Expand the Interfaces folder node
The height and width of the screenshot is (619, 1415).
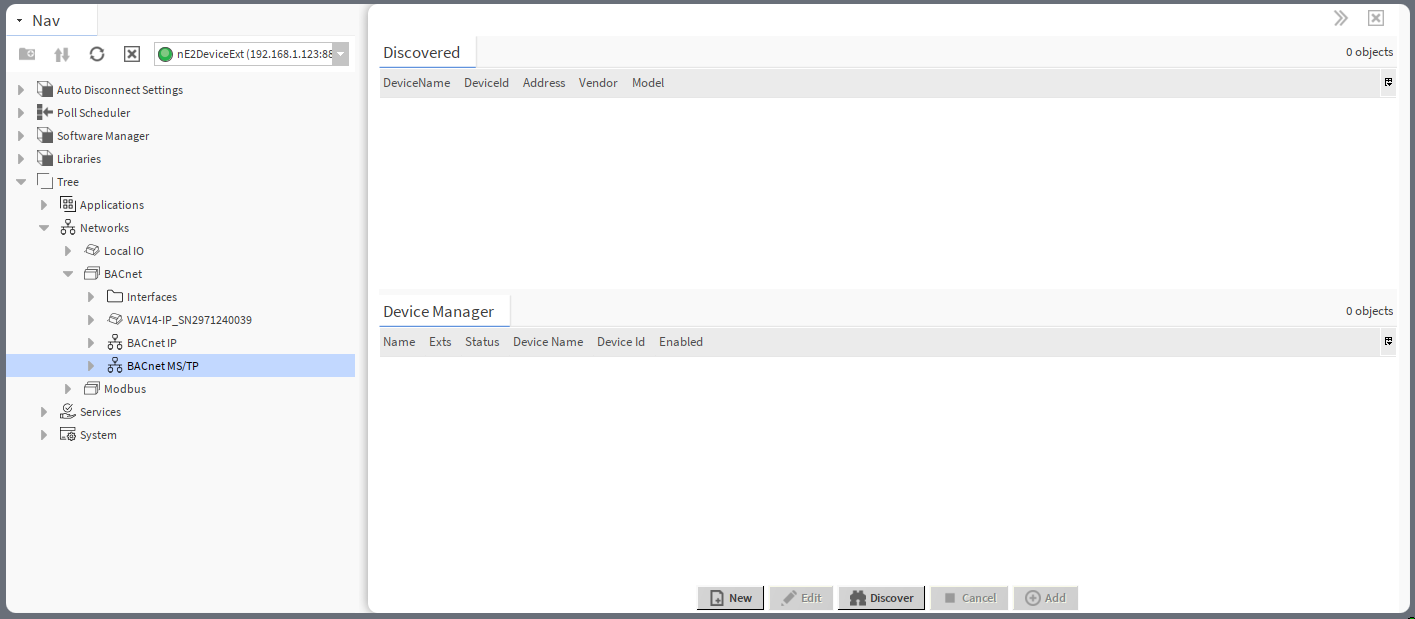click(91, 296)
